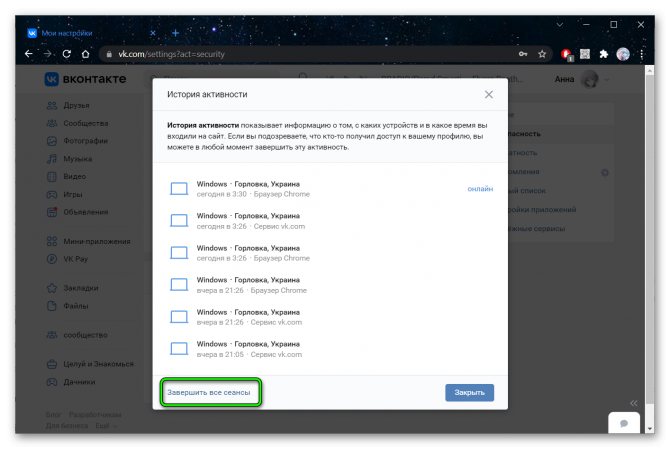
Task: Open 'Мини-приложения' in sidebar
Action: click(88, 241)
